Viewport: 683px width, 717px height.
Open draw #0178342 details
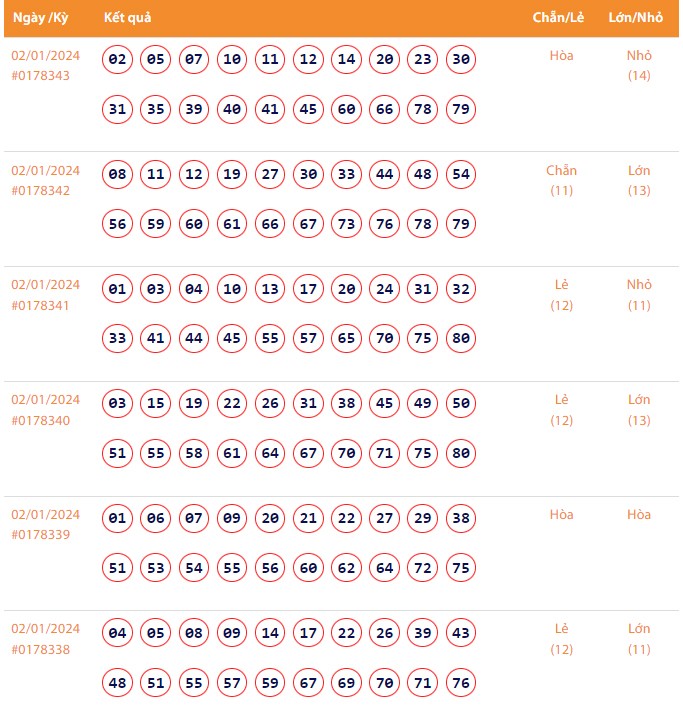pos(41,190)
